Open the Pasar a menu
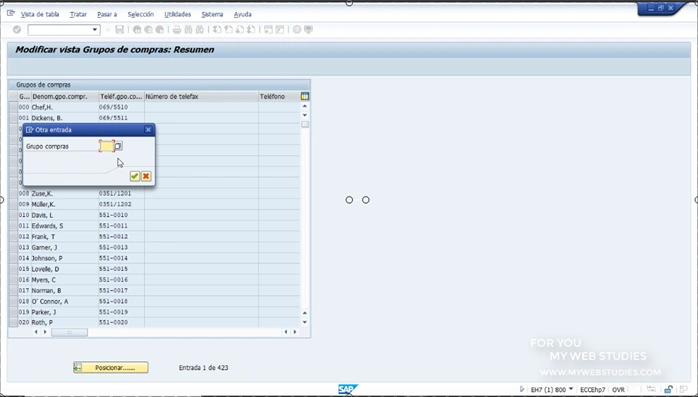The width and height of the screenshot is (698, 397). click(x=107, y=14)
